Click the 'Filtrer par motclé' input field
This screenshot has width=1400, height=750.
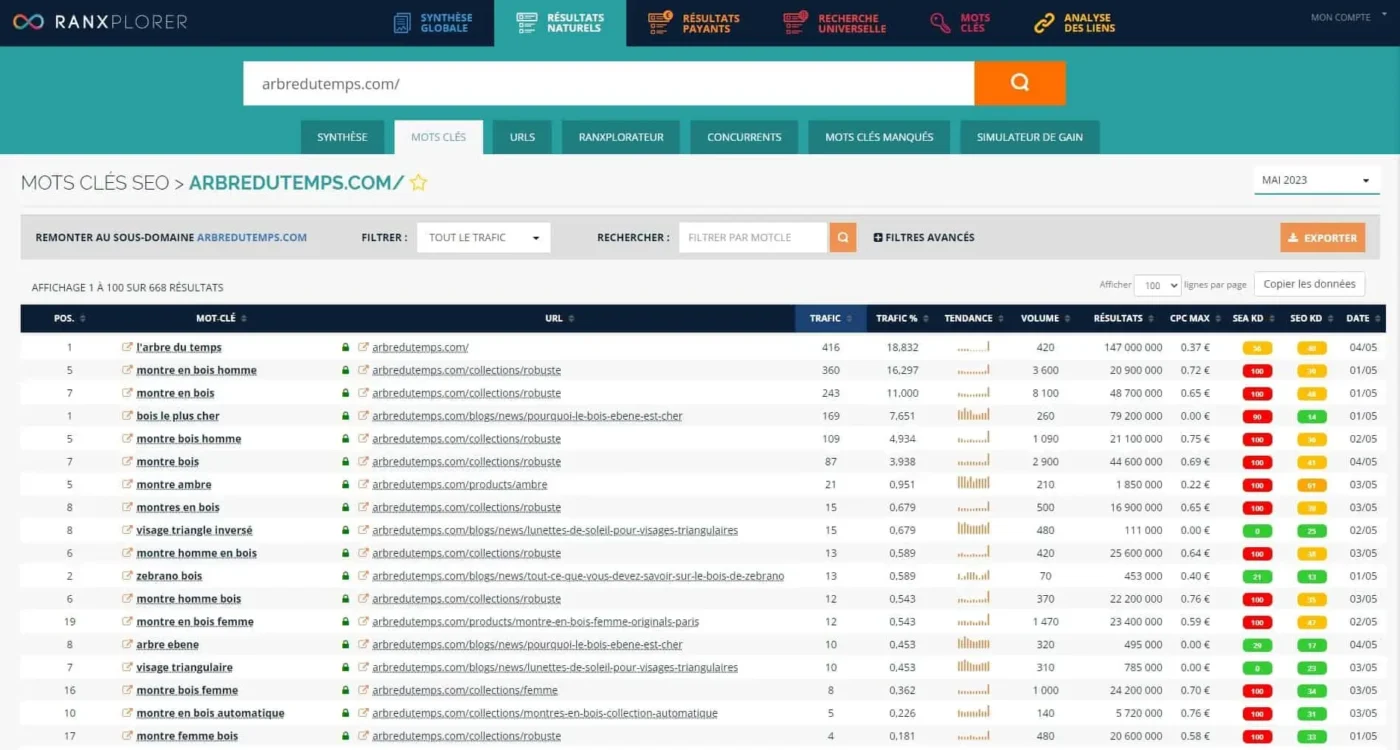[753, 237]
